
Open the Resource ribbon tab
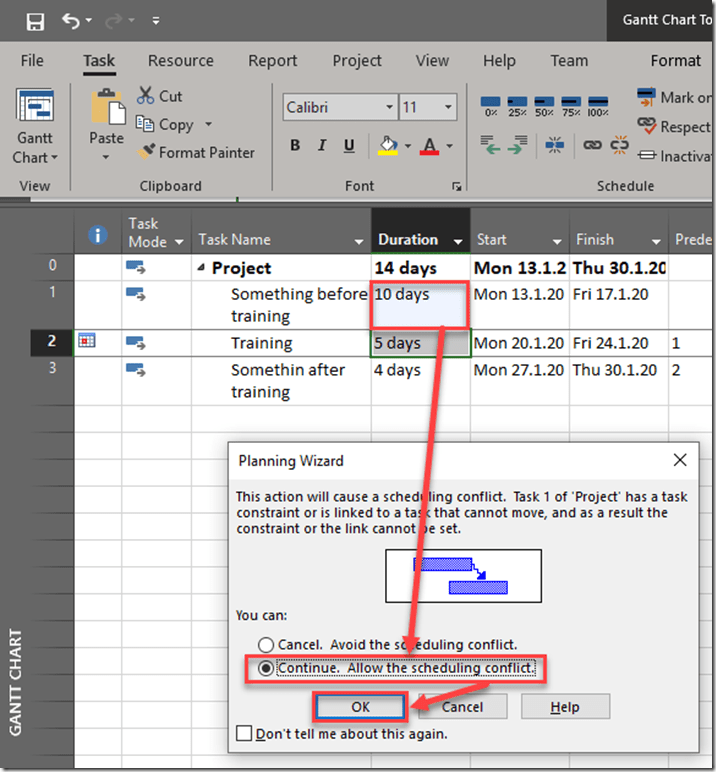[x=180, y=61]
